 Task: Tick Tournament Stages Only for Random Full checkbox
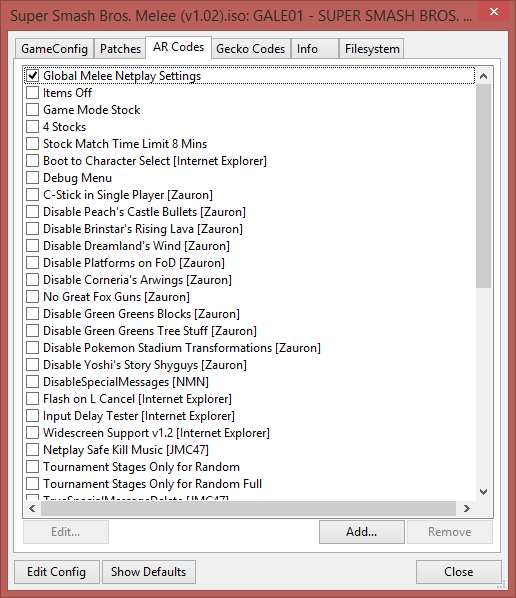(32, 483)
